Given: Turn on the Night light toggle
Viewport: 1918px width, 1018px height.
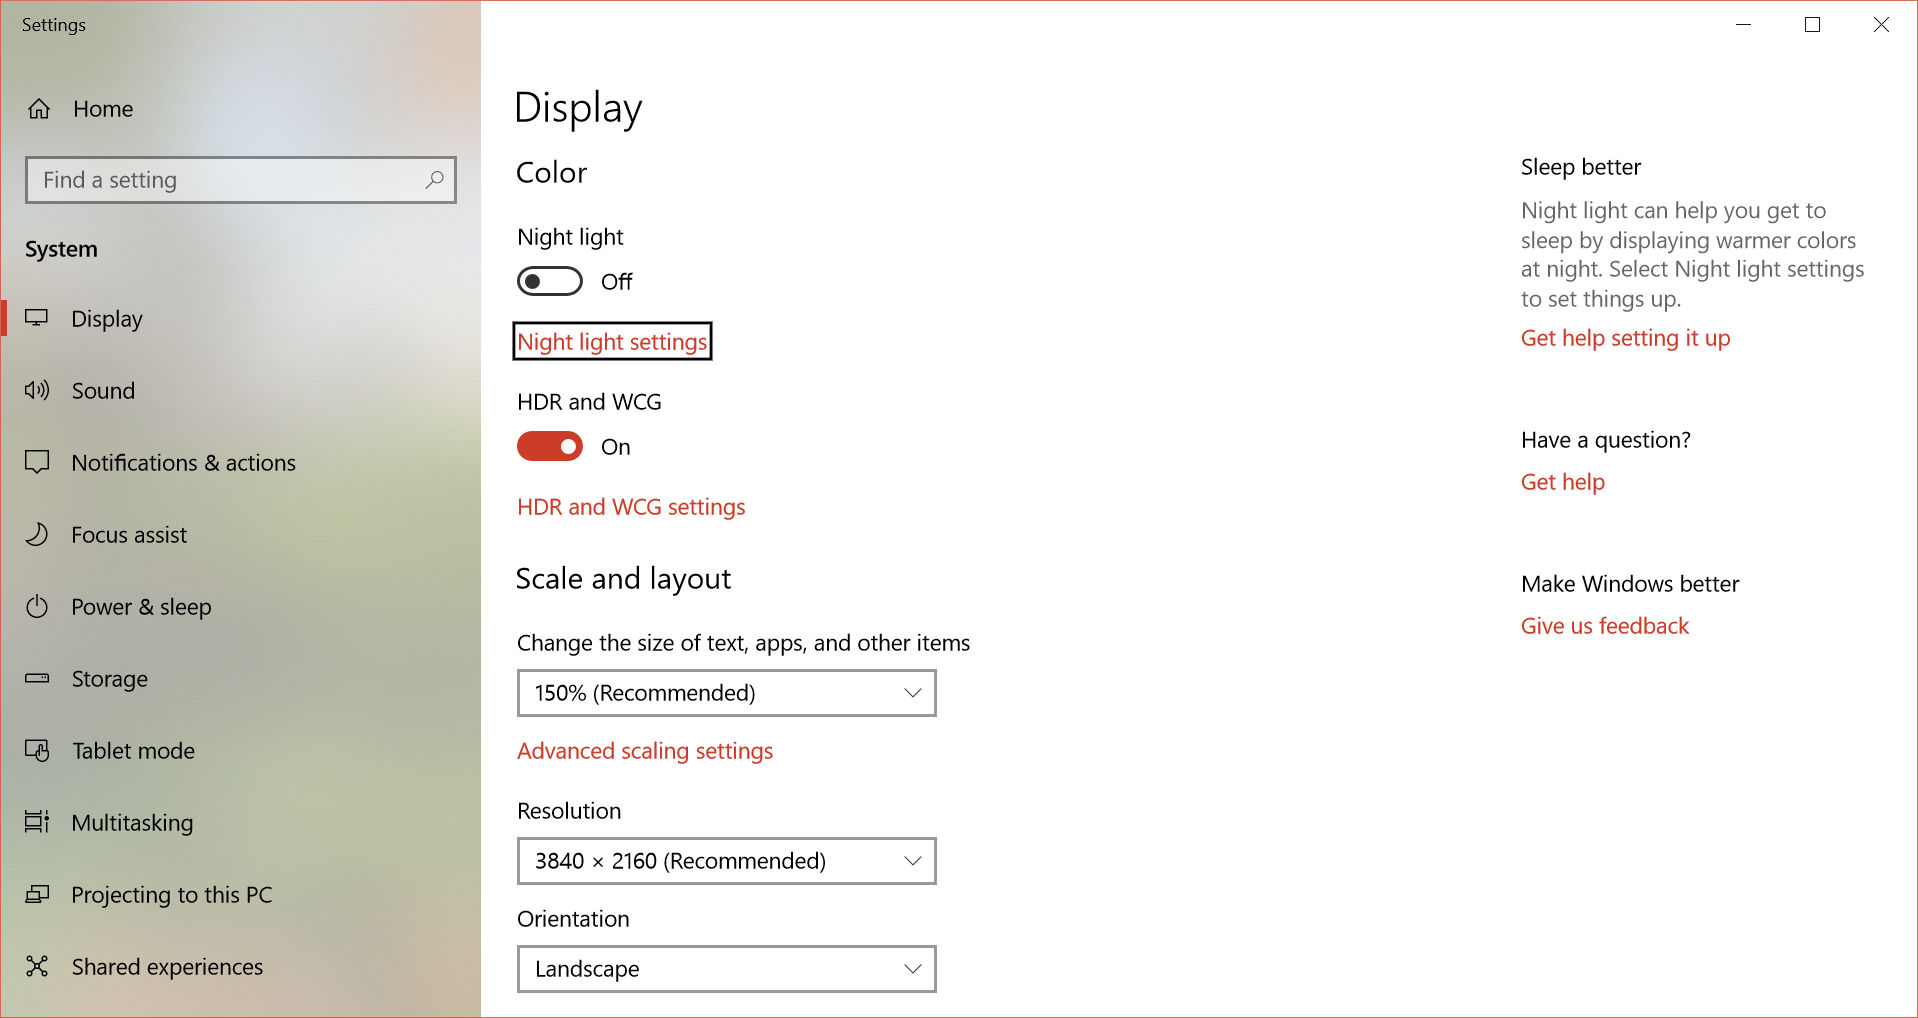Looking at the screenshot, I should point(550,282).
